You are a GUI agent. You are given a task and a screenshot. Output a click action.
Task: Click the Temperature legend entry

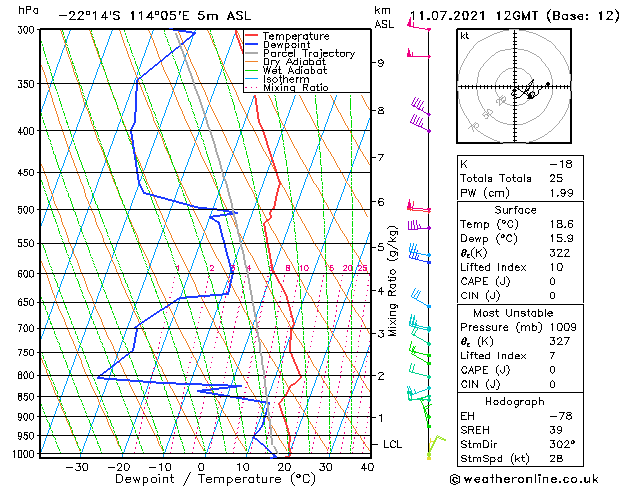[296, 36]
